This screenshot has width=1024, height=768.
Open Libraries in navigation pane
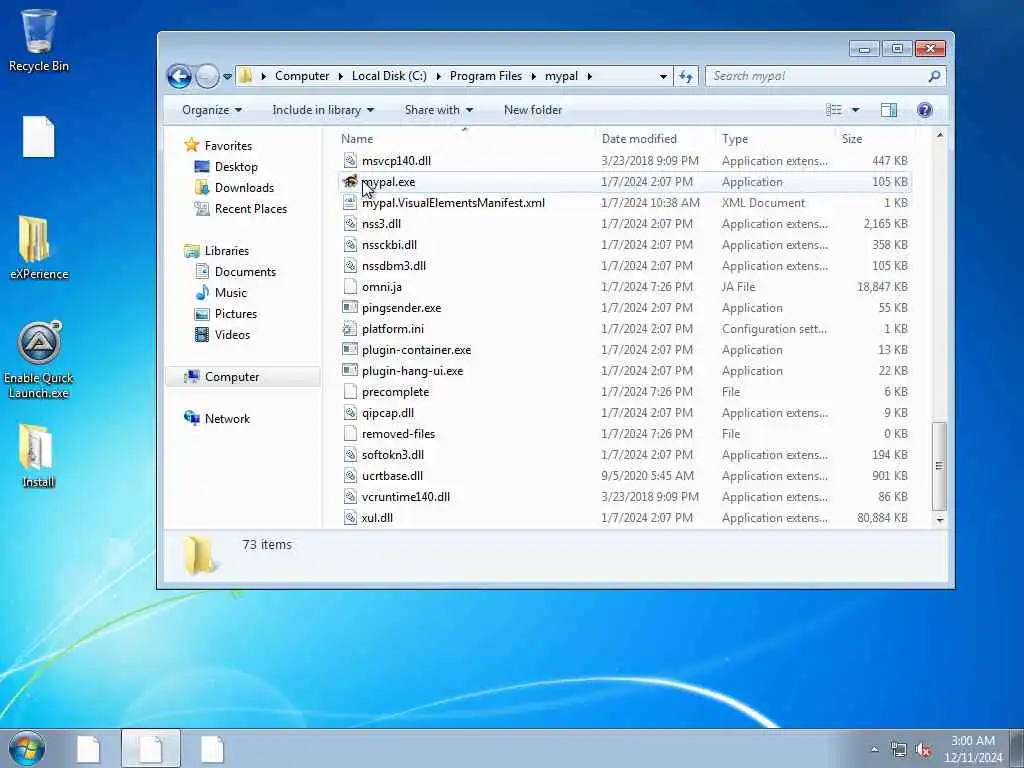tap(226, 251)
